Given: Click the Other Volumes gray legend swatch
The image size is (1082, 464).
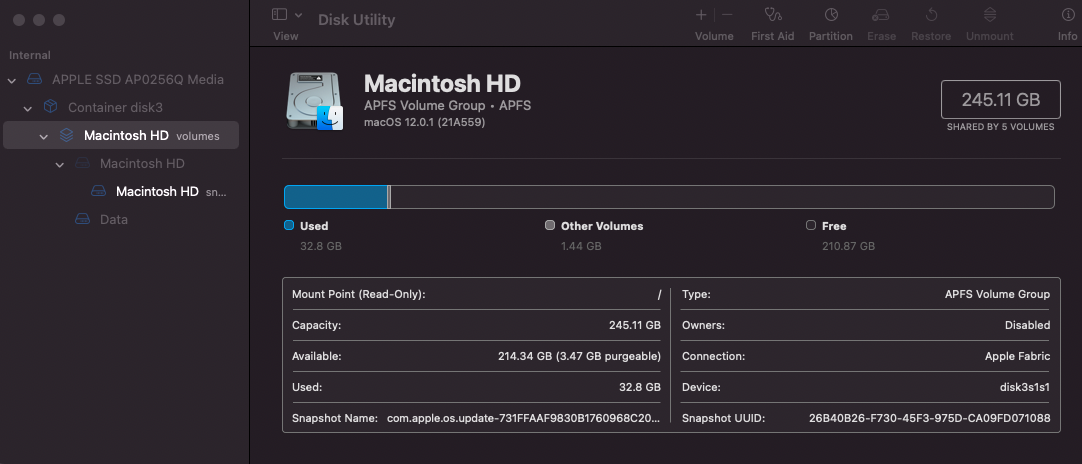Looking at the screenshot, I should (x=550, y=225).
